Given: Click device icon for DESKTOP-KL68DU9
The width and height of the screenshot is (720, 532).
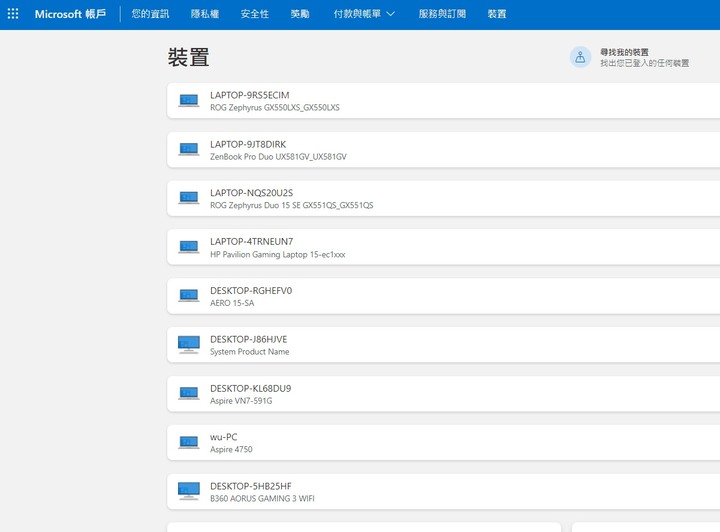Looking at the screenshot, I should click(x=189, y=393).
